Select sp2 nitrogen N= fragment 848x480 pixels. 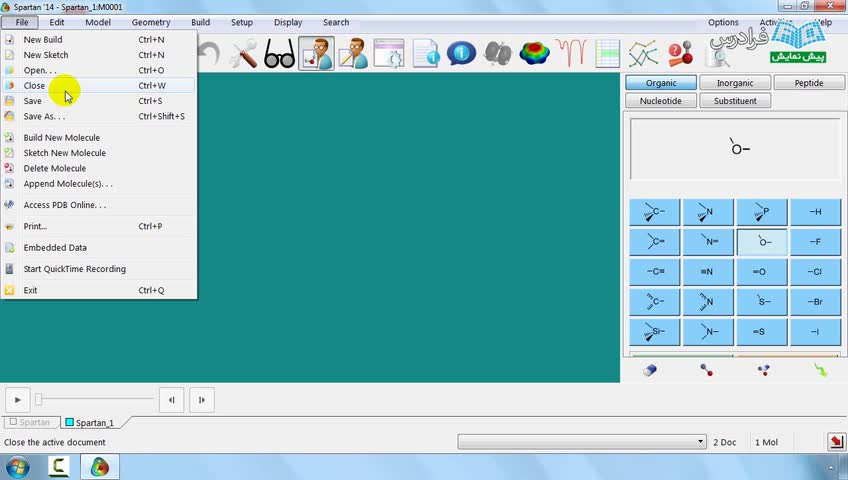pyautogui.click(x=708, y=242)
